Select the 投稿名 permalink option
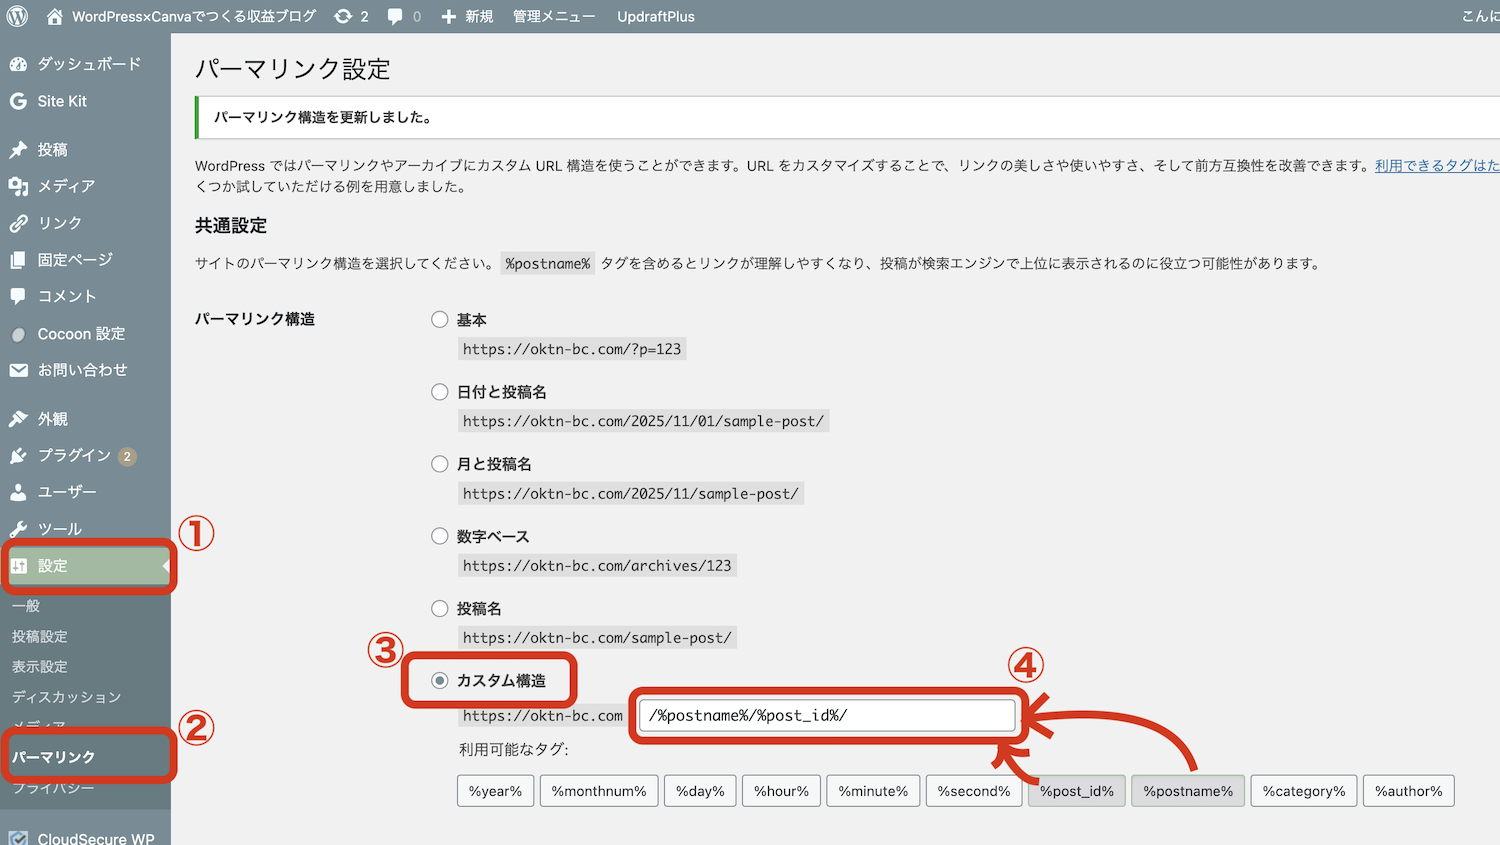Viewport: 1500px width, 845px height. 440,608
